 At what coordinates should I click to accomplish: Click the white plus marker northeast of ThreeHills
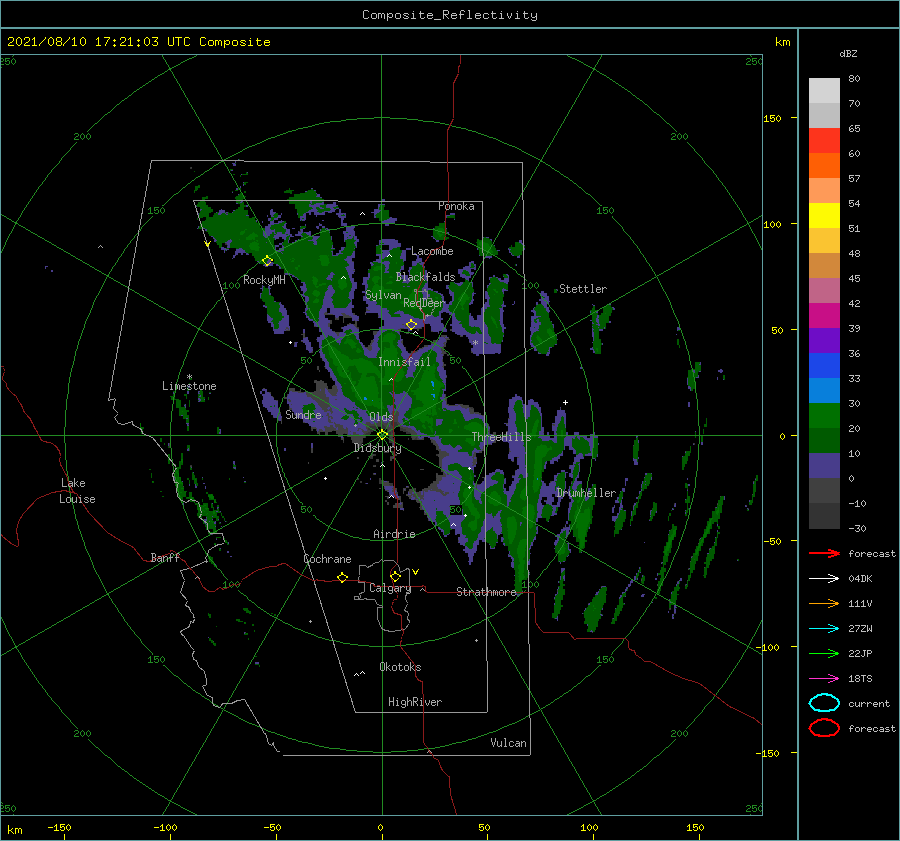point(565,402)
